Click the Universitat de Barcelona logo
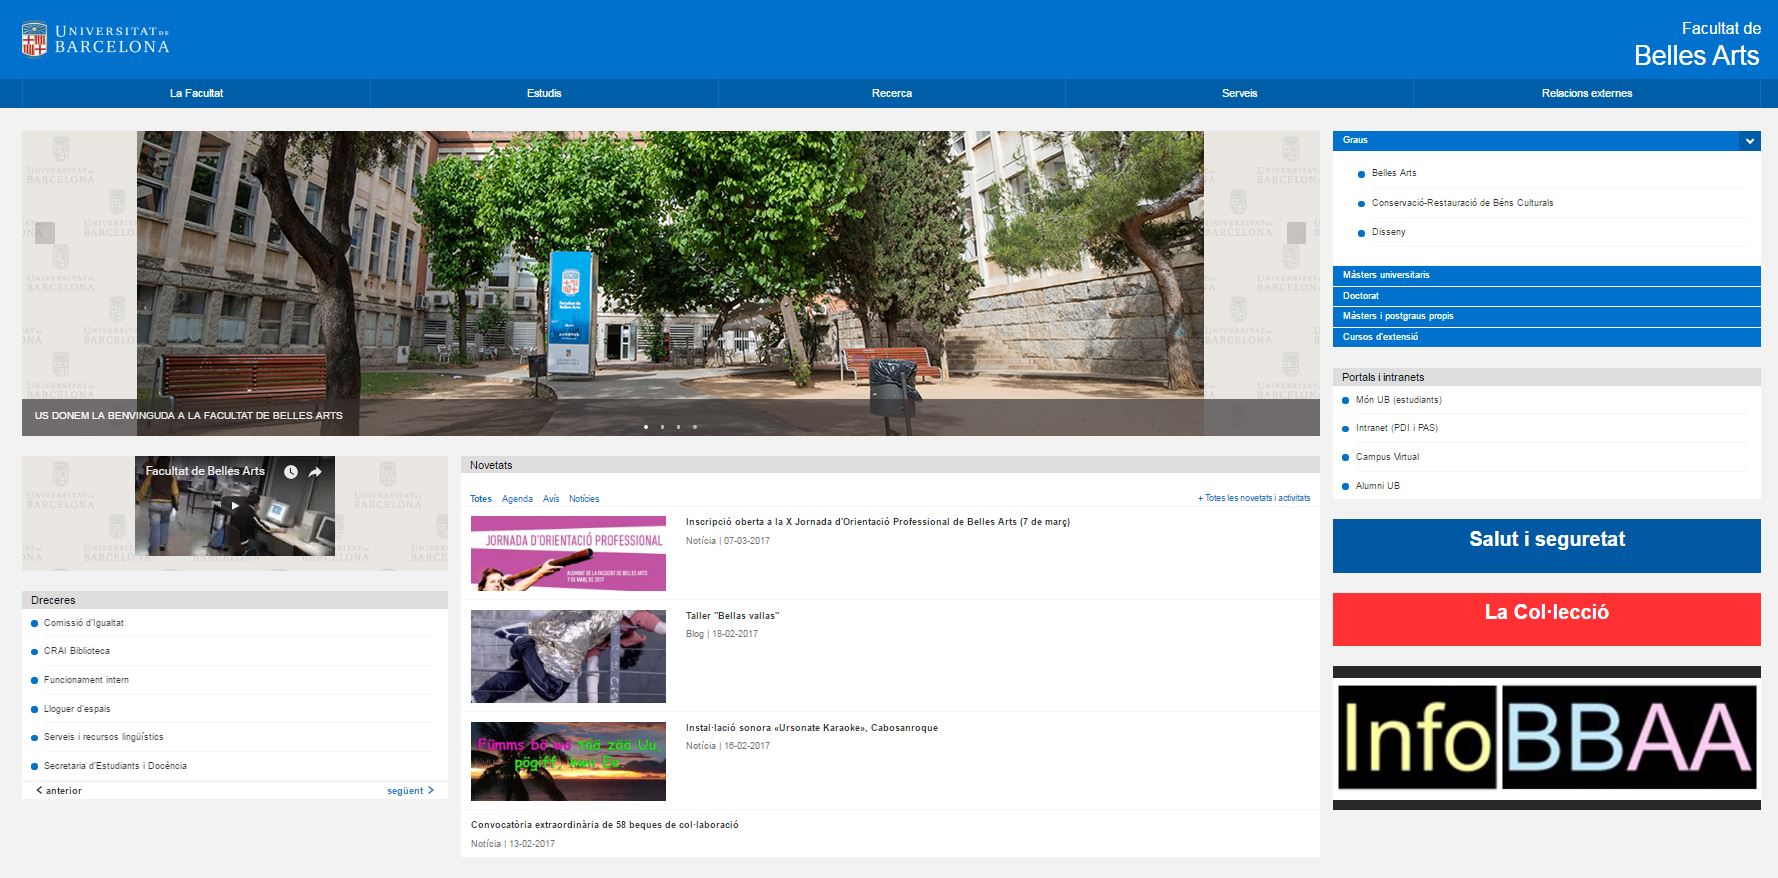This screenshot has width=1778, height=878. 95,39
